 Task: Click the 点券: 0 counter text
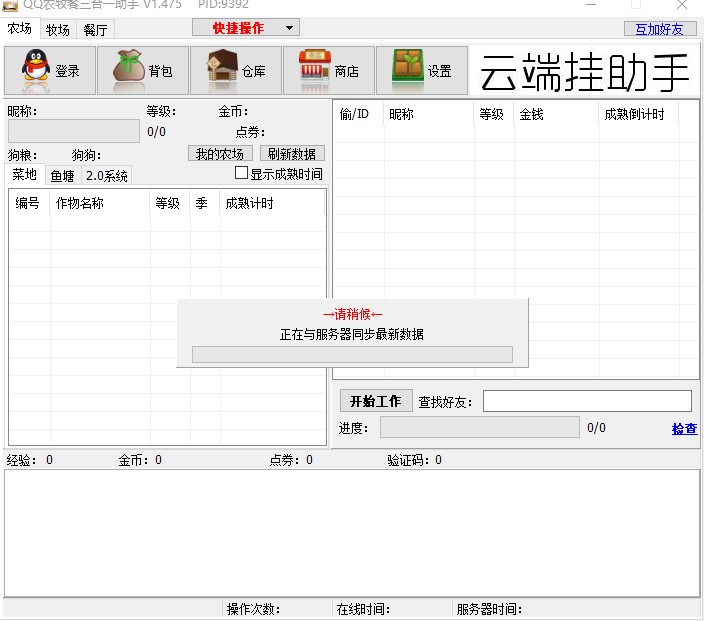pyautogui.click(x=291, y=460)
